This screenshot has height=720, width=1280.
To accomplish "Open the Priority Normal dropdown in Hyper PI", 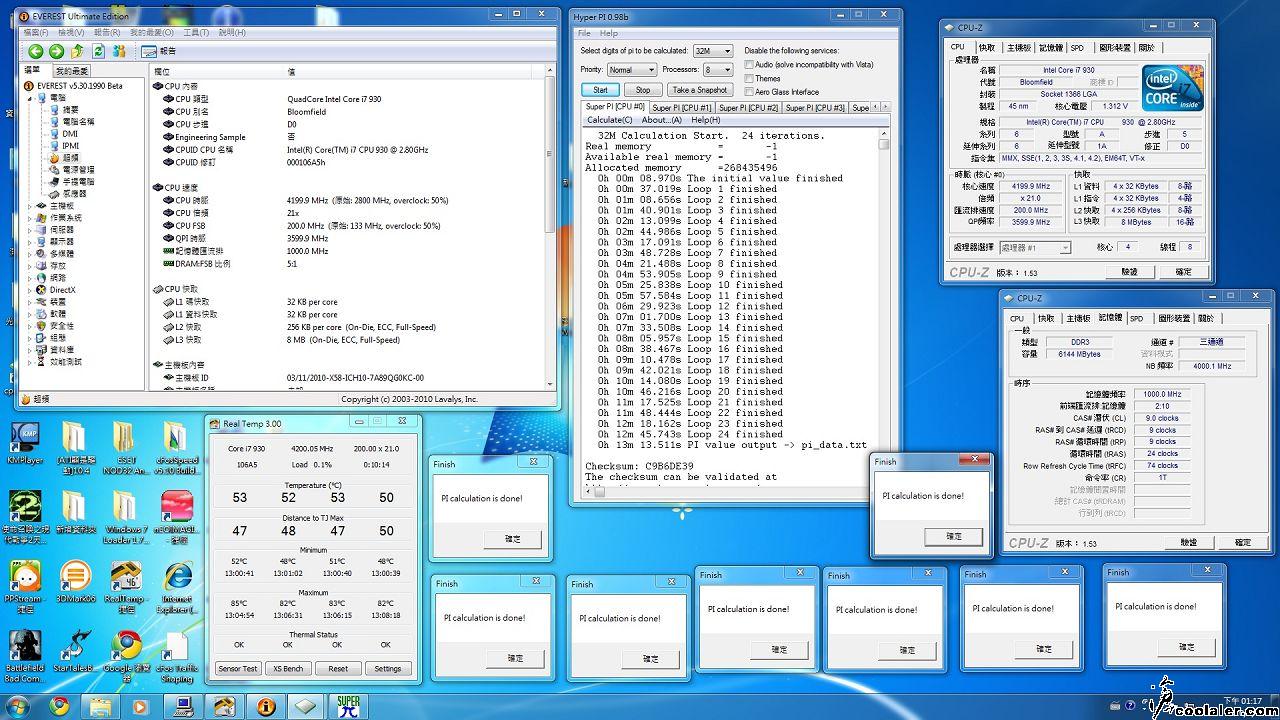I will pos(631,70).
